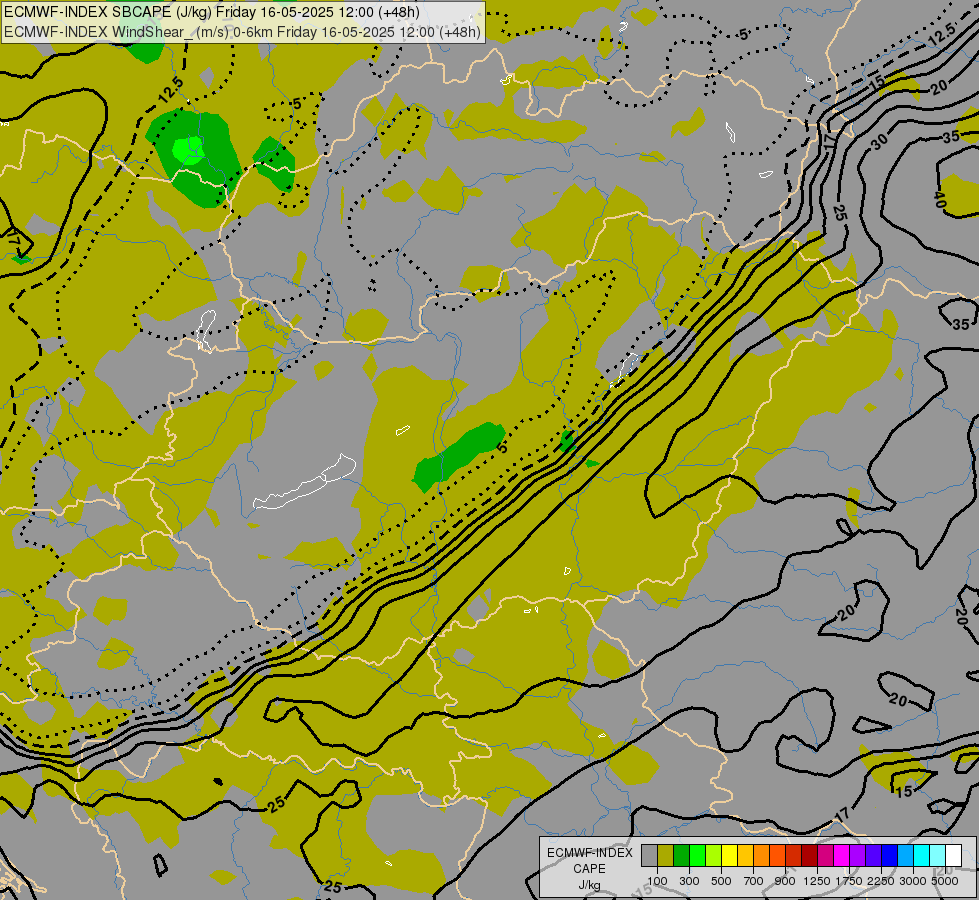Click the legend value 3000
This screenshot has height=900, width=979.
point(912,881)
